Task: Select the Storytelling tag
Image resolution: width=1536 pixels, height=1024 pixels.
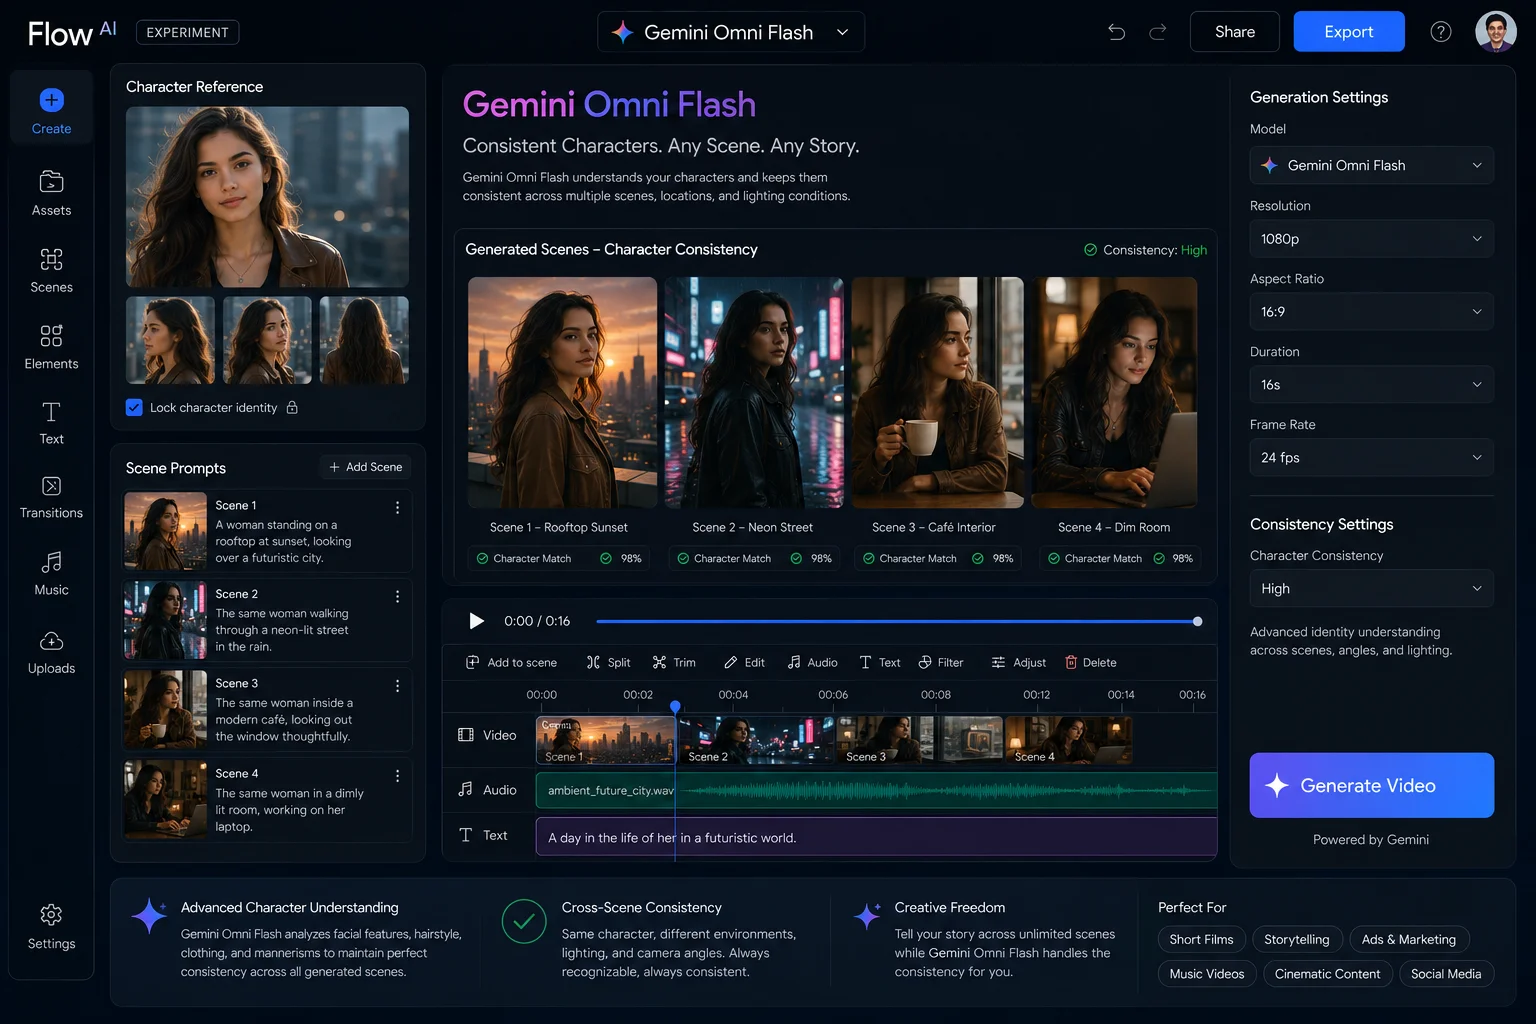Action: tap(1296, 939)
